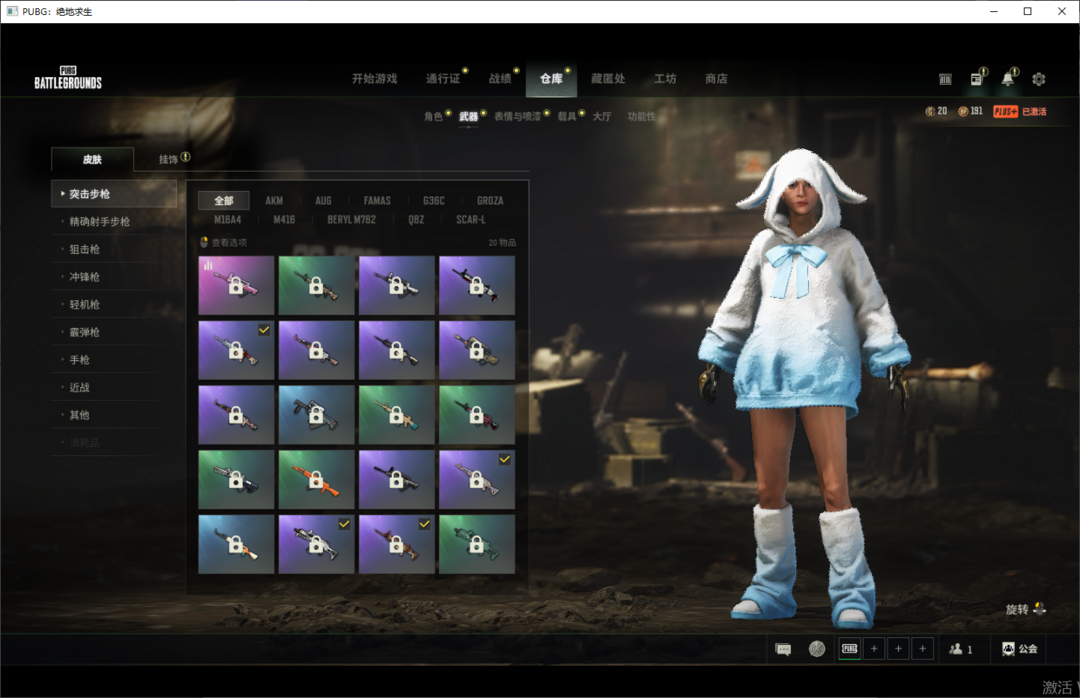Open the 近战 melee category

point(114,387)
